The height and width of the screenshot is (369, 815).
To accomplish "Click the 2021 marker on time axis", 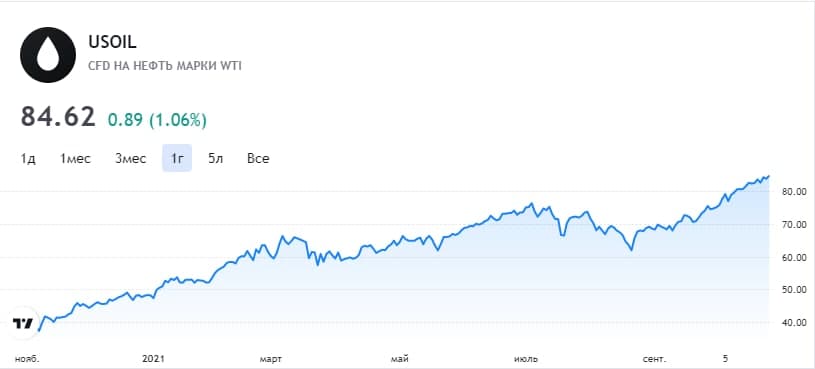I will (153, 359).
